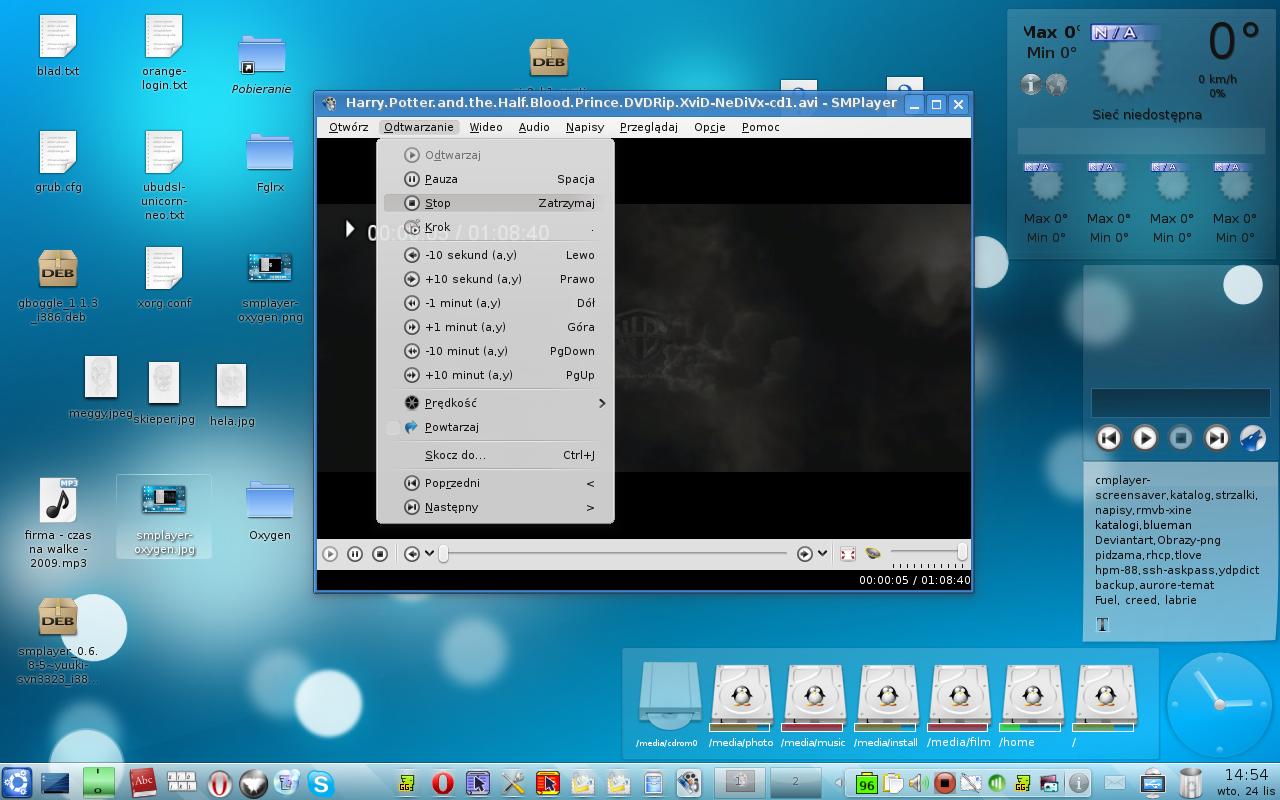Viewport: 1280px width, 800px height.
Task: Open the Pomoc menu
Action: pos(761,127)
